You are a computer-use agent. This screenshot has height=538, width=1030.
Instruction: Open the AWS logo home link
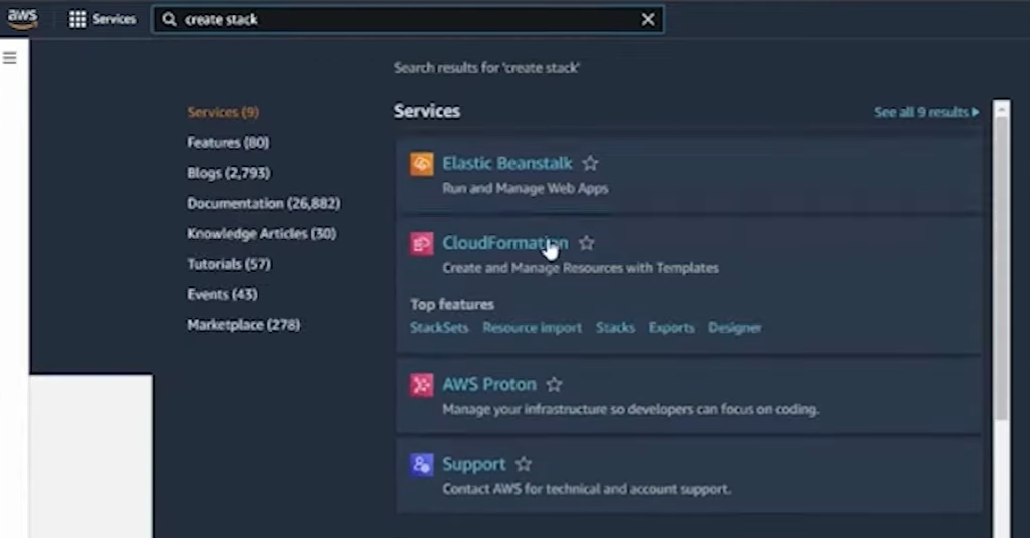point(22,19)
